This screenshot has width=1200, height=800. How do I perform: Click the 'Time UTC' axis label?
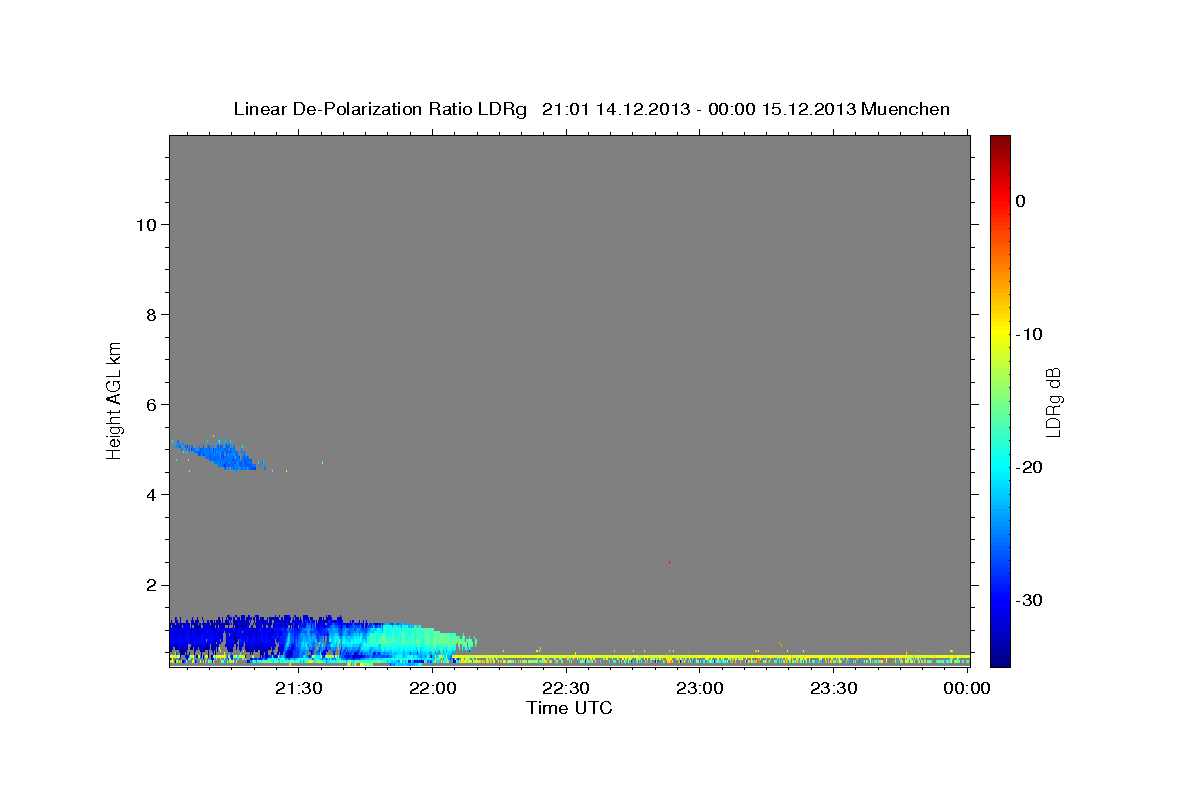pyautogui.click(x=569, y=708)
